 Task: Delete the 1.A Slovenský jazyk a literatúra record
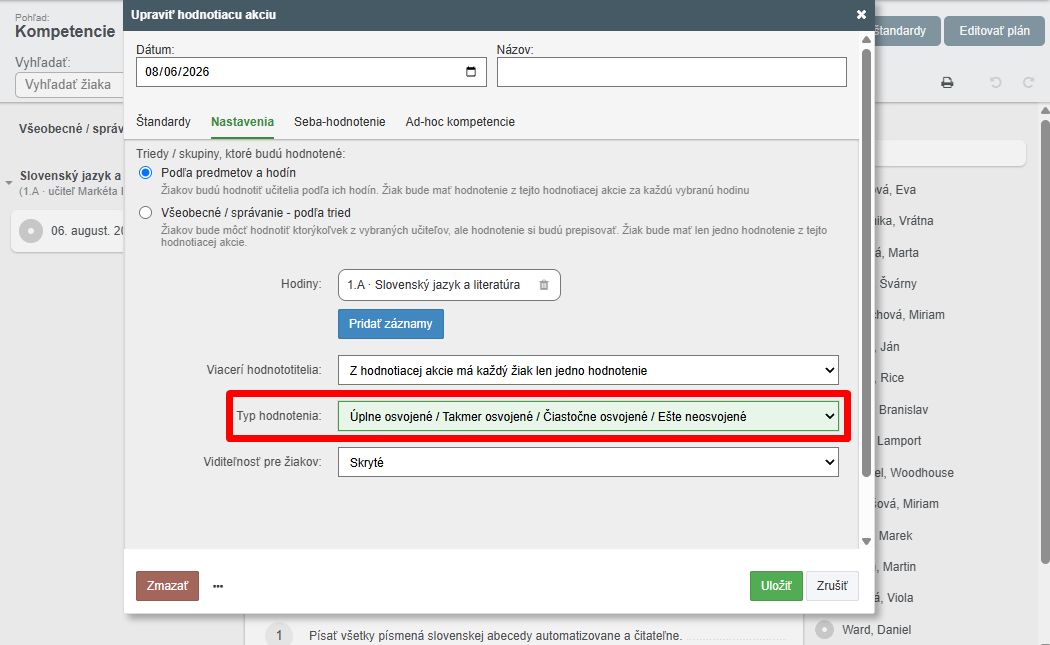(x=544, y=285)
